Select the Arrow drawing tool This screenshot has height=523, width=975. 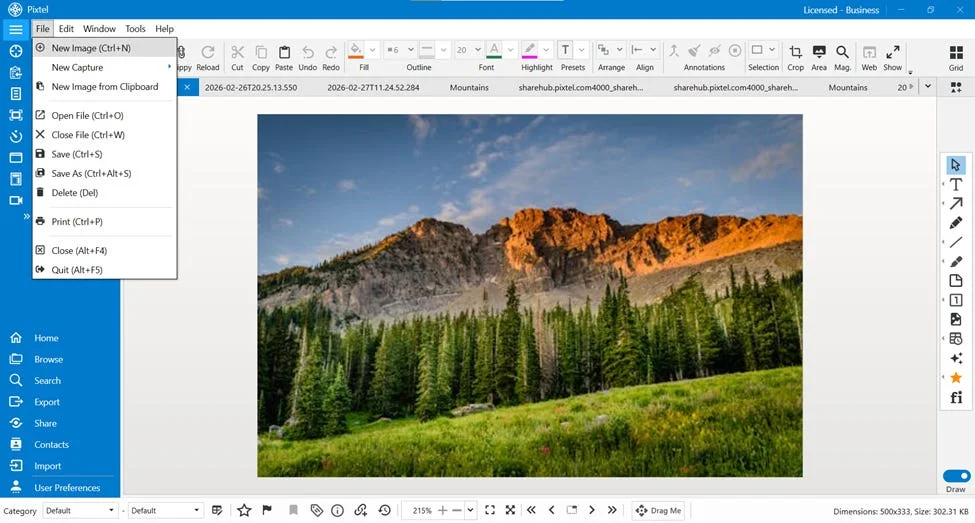[956, 203]
